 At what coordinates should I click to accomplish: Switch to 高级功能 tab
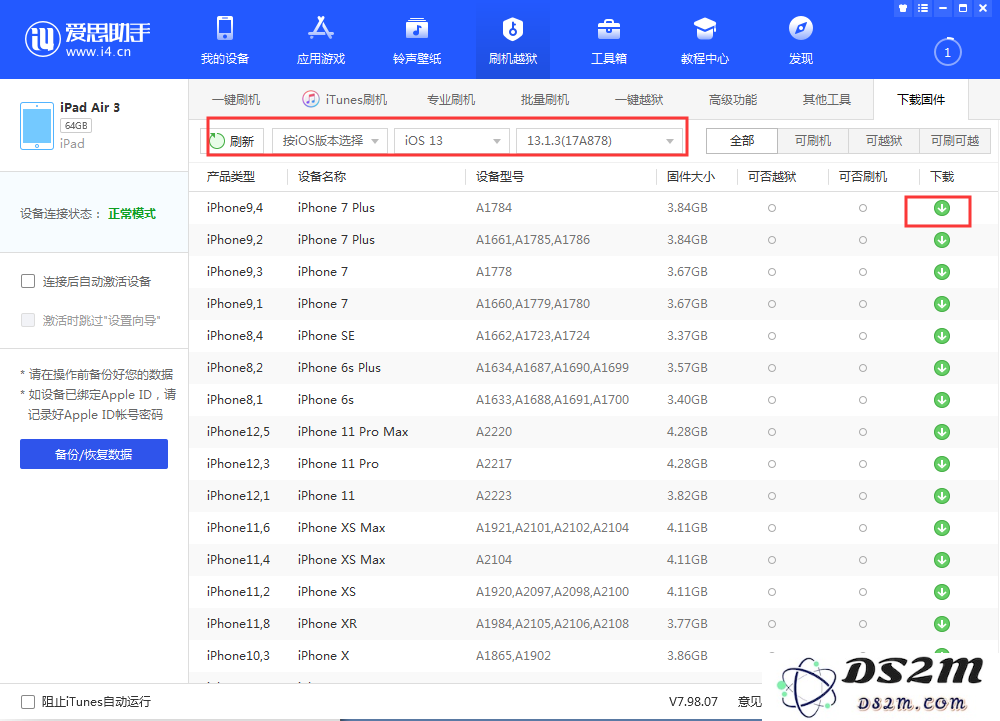(x=733, y=99)
